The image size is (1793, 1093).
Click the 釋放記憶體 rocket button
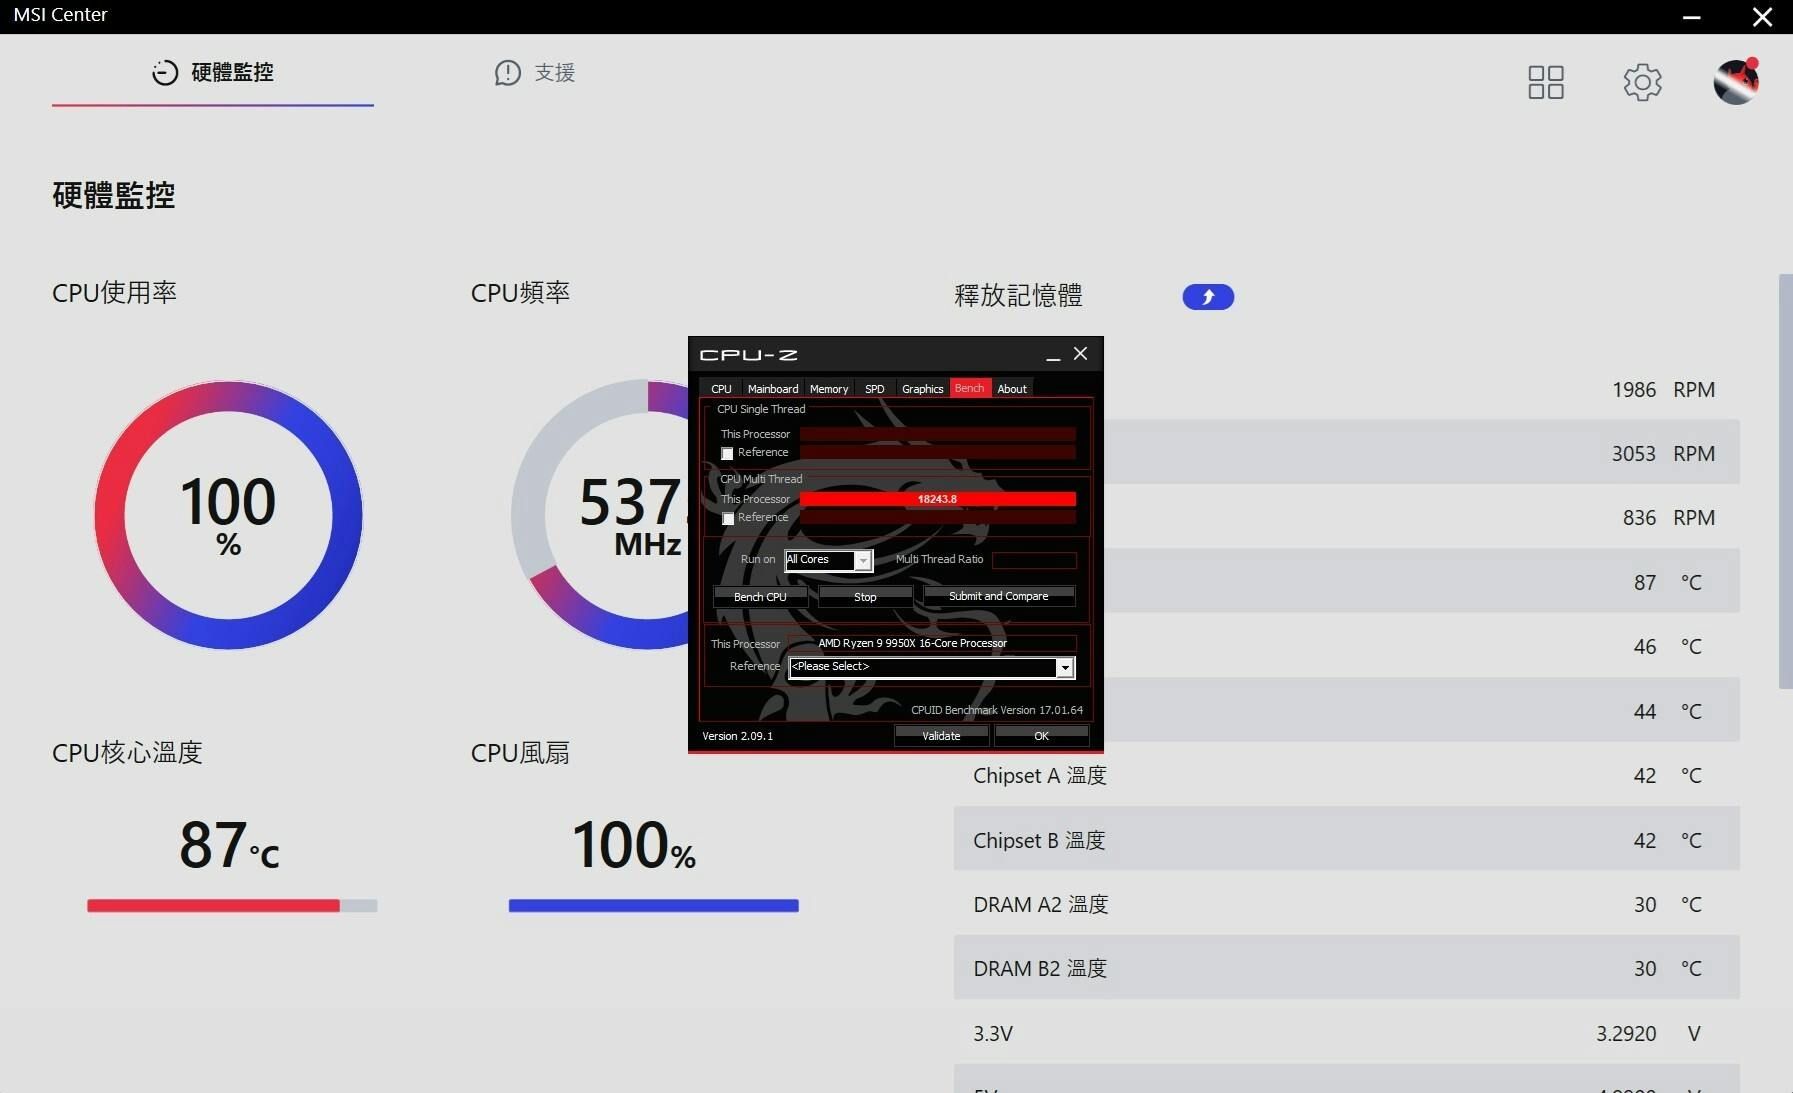[1208, 297]
